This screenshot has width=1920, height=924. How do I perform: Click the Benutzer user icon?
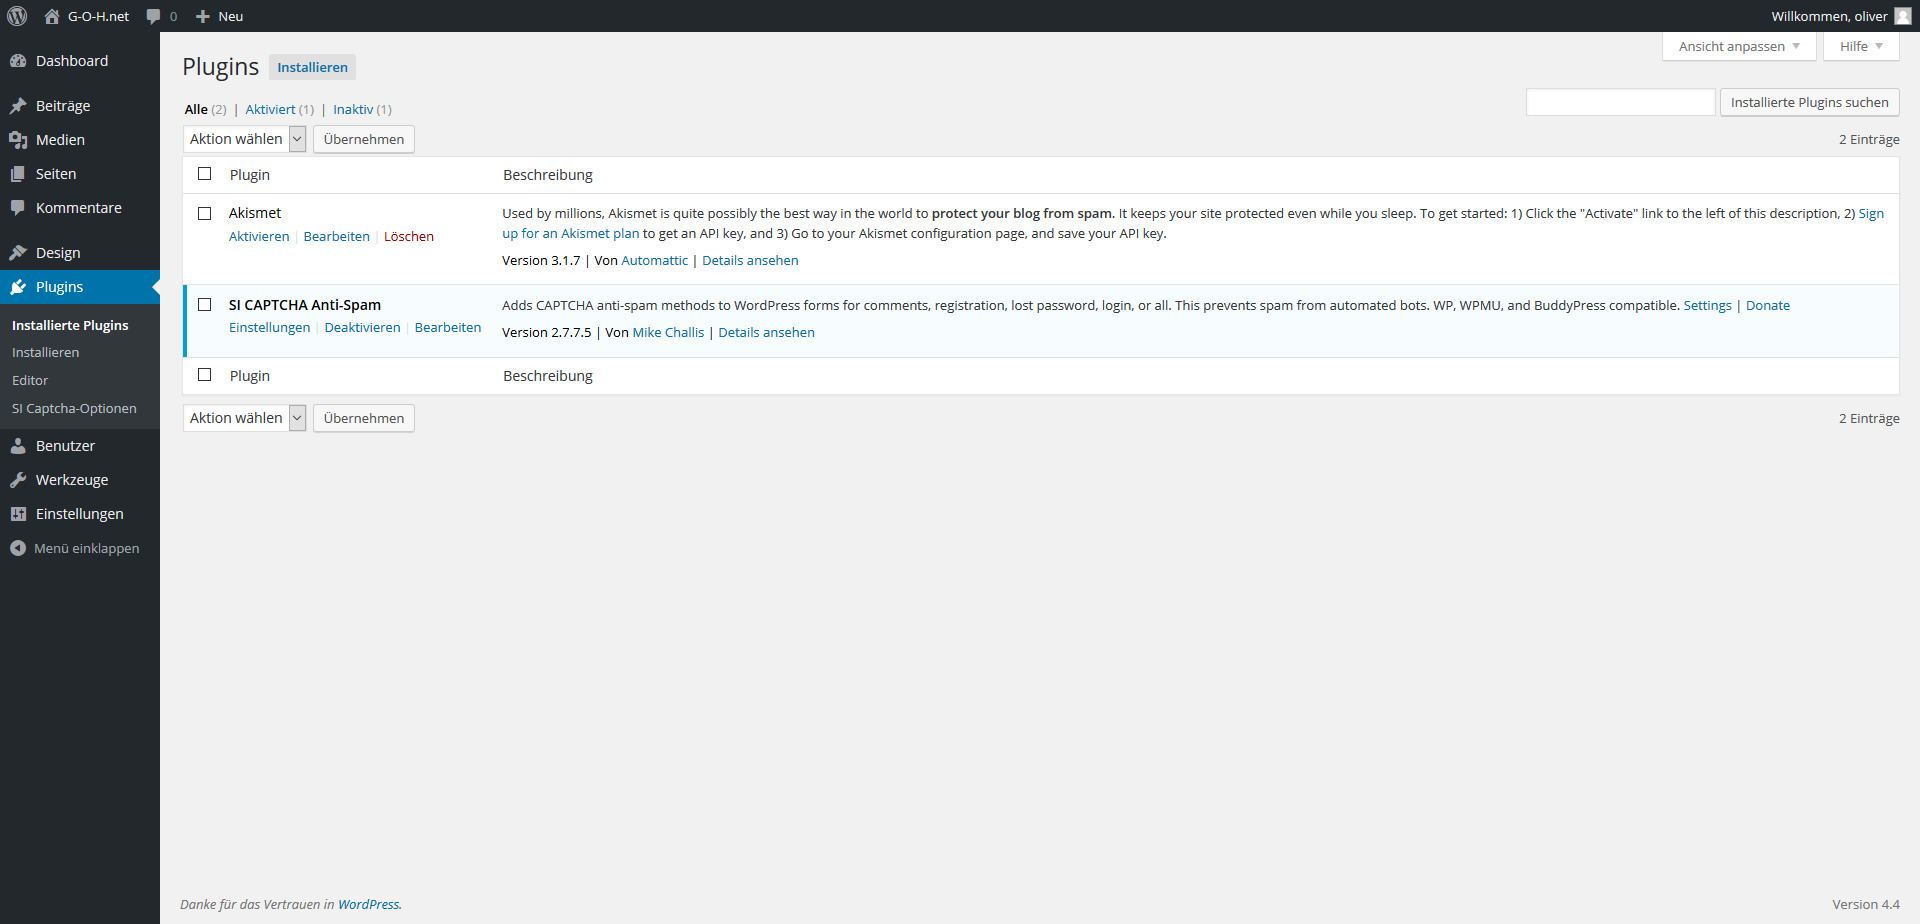point(18,446)
